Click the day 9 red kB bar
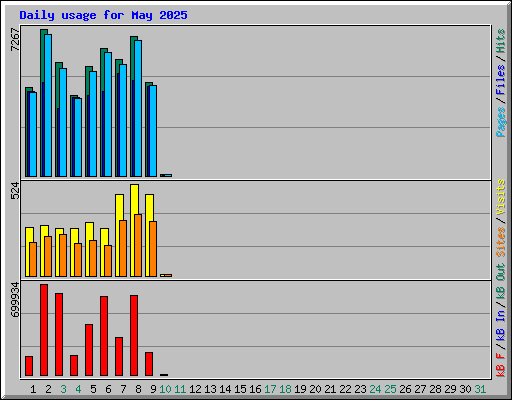 pos(149,364)
